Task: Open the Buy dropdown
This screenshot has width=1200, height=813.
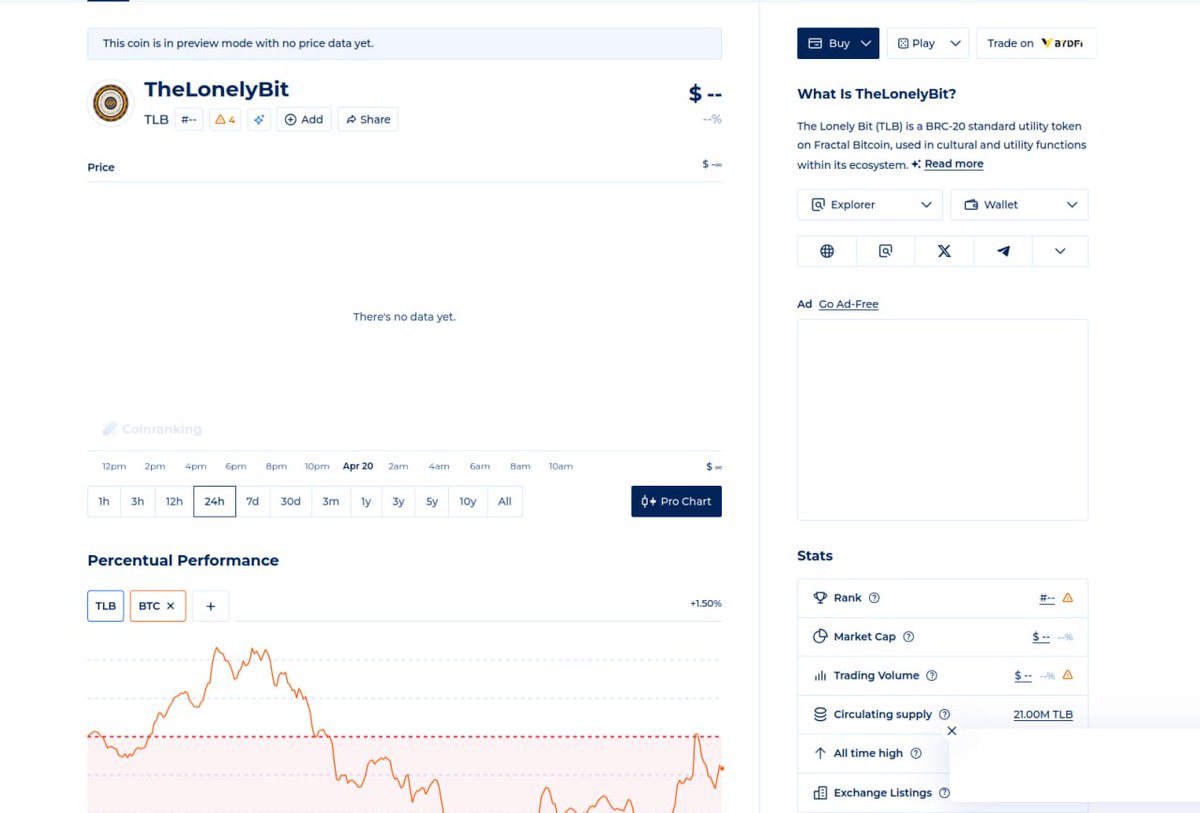Action: click(838, 43)
